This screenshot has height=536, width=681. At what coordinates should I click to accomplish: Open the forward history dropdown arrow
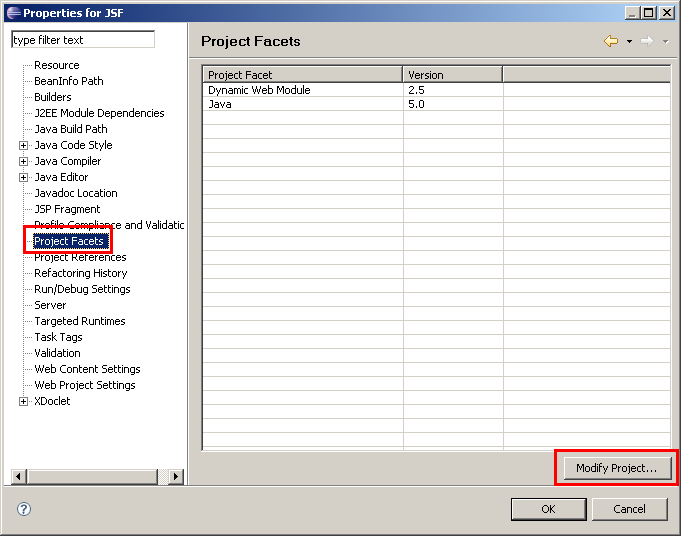tap(665, 42)
